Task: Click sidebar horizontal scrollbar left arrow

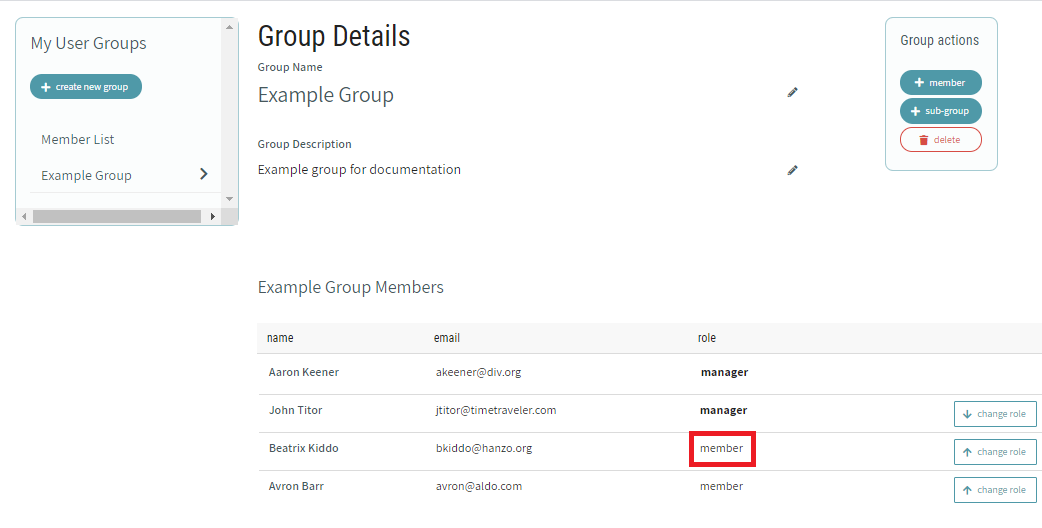Action: tap(24, 217)
